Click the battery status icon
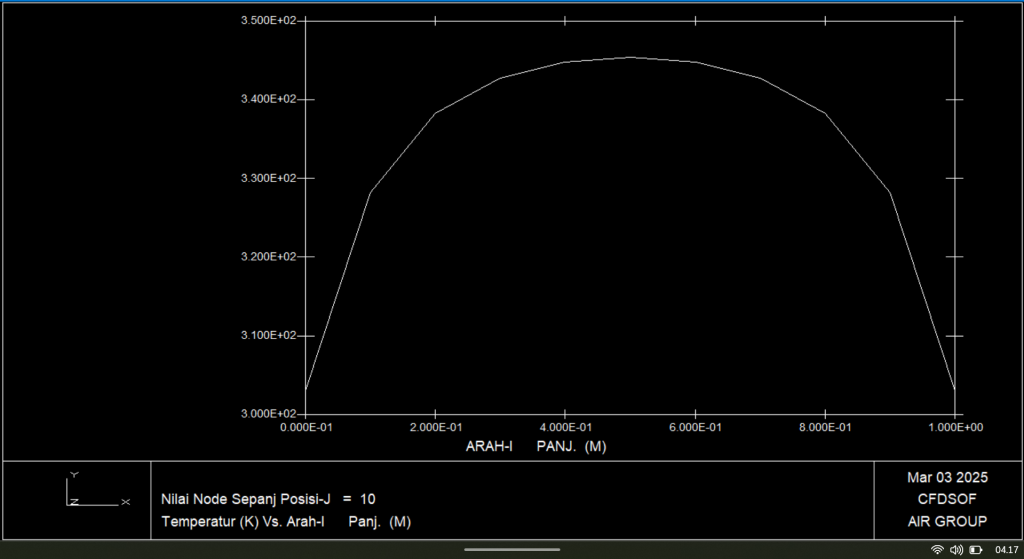 pyautogui.click(x=975, y=549)
